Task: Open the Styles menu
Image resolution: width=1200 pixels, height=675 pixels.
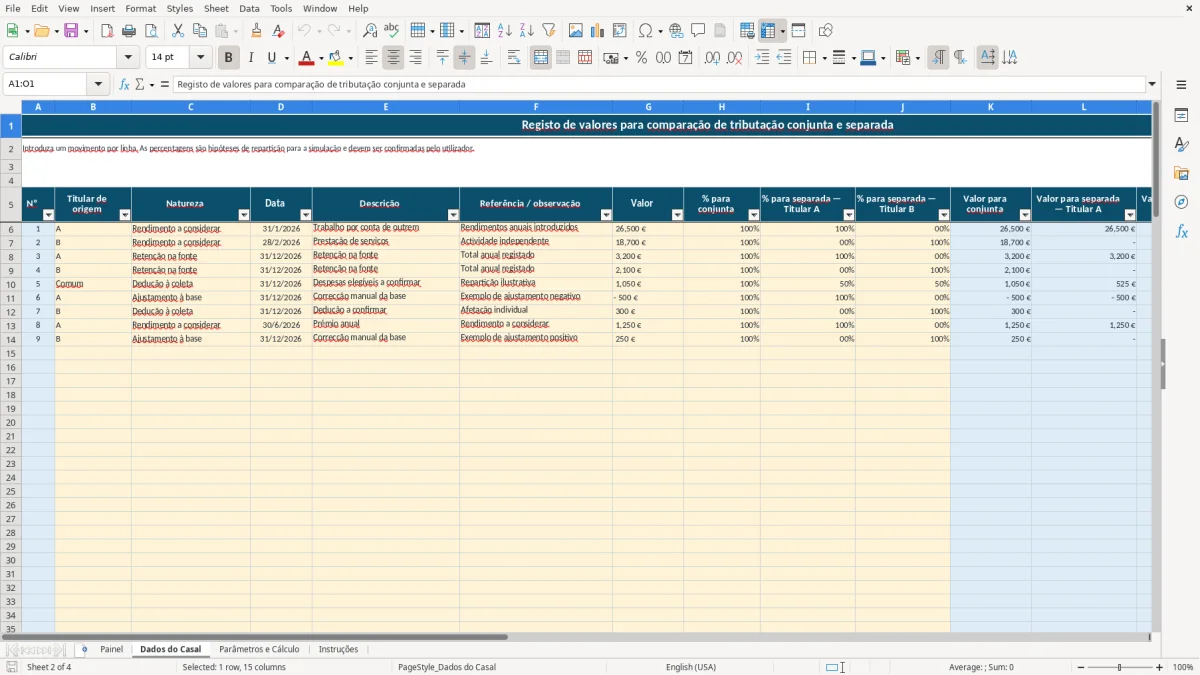Action: coord(180,8)
